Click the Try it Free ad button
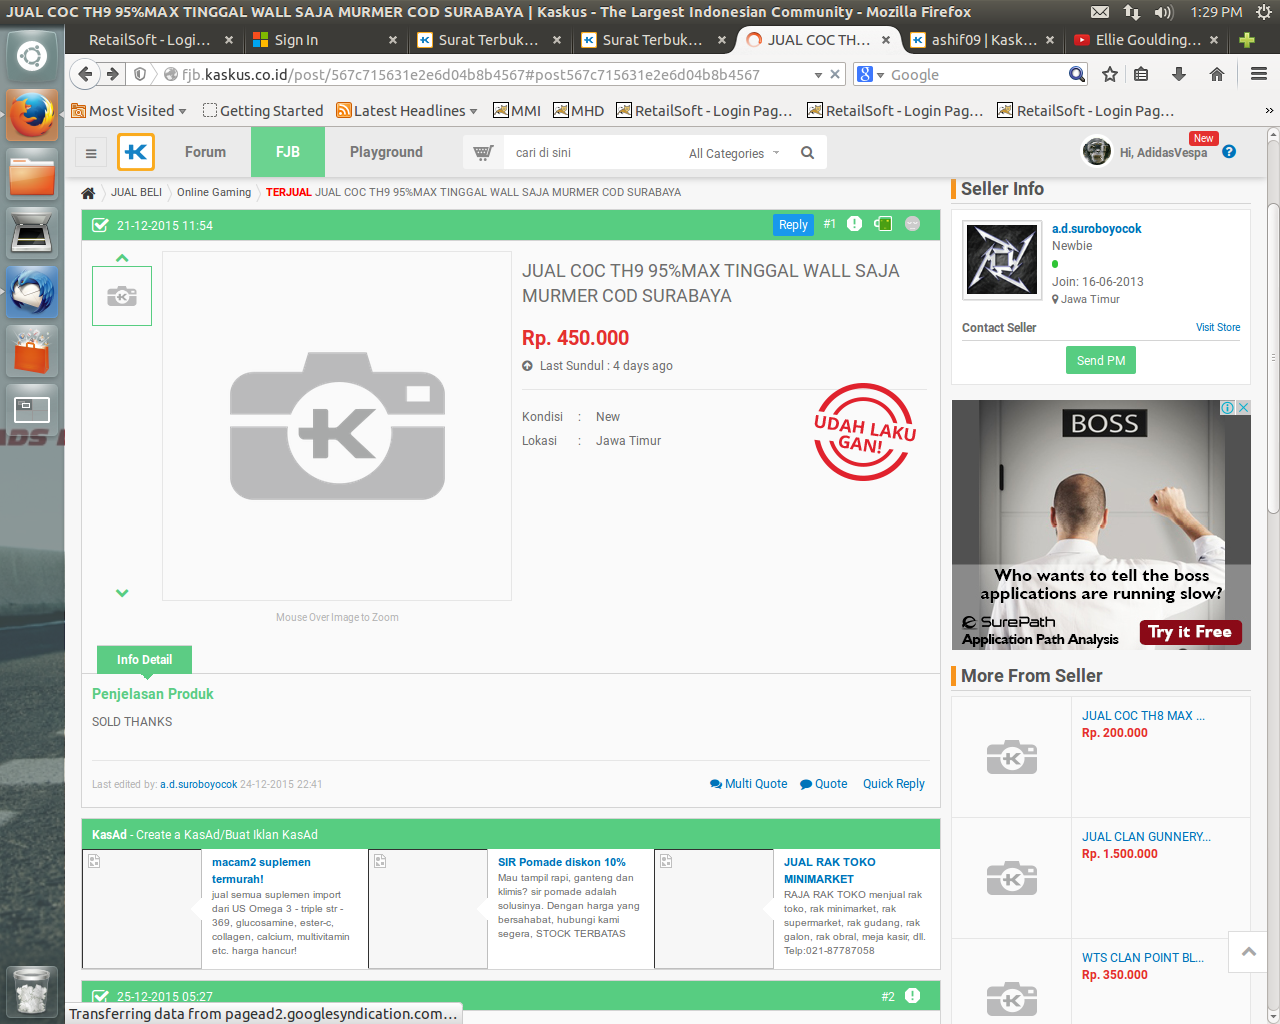The height and width of the screenshot is (1024, 1280). pos(1190,632)
